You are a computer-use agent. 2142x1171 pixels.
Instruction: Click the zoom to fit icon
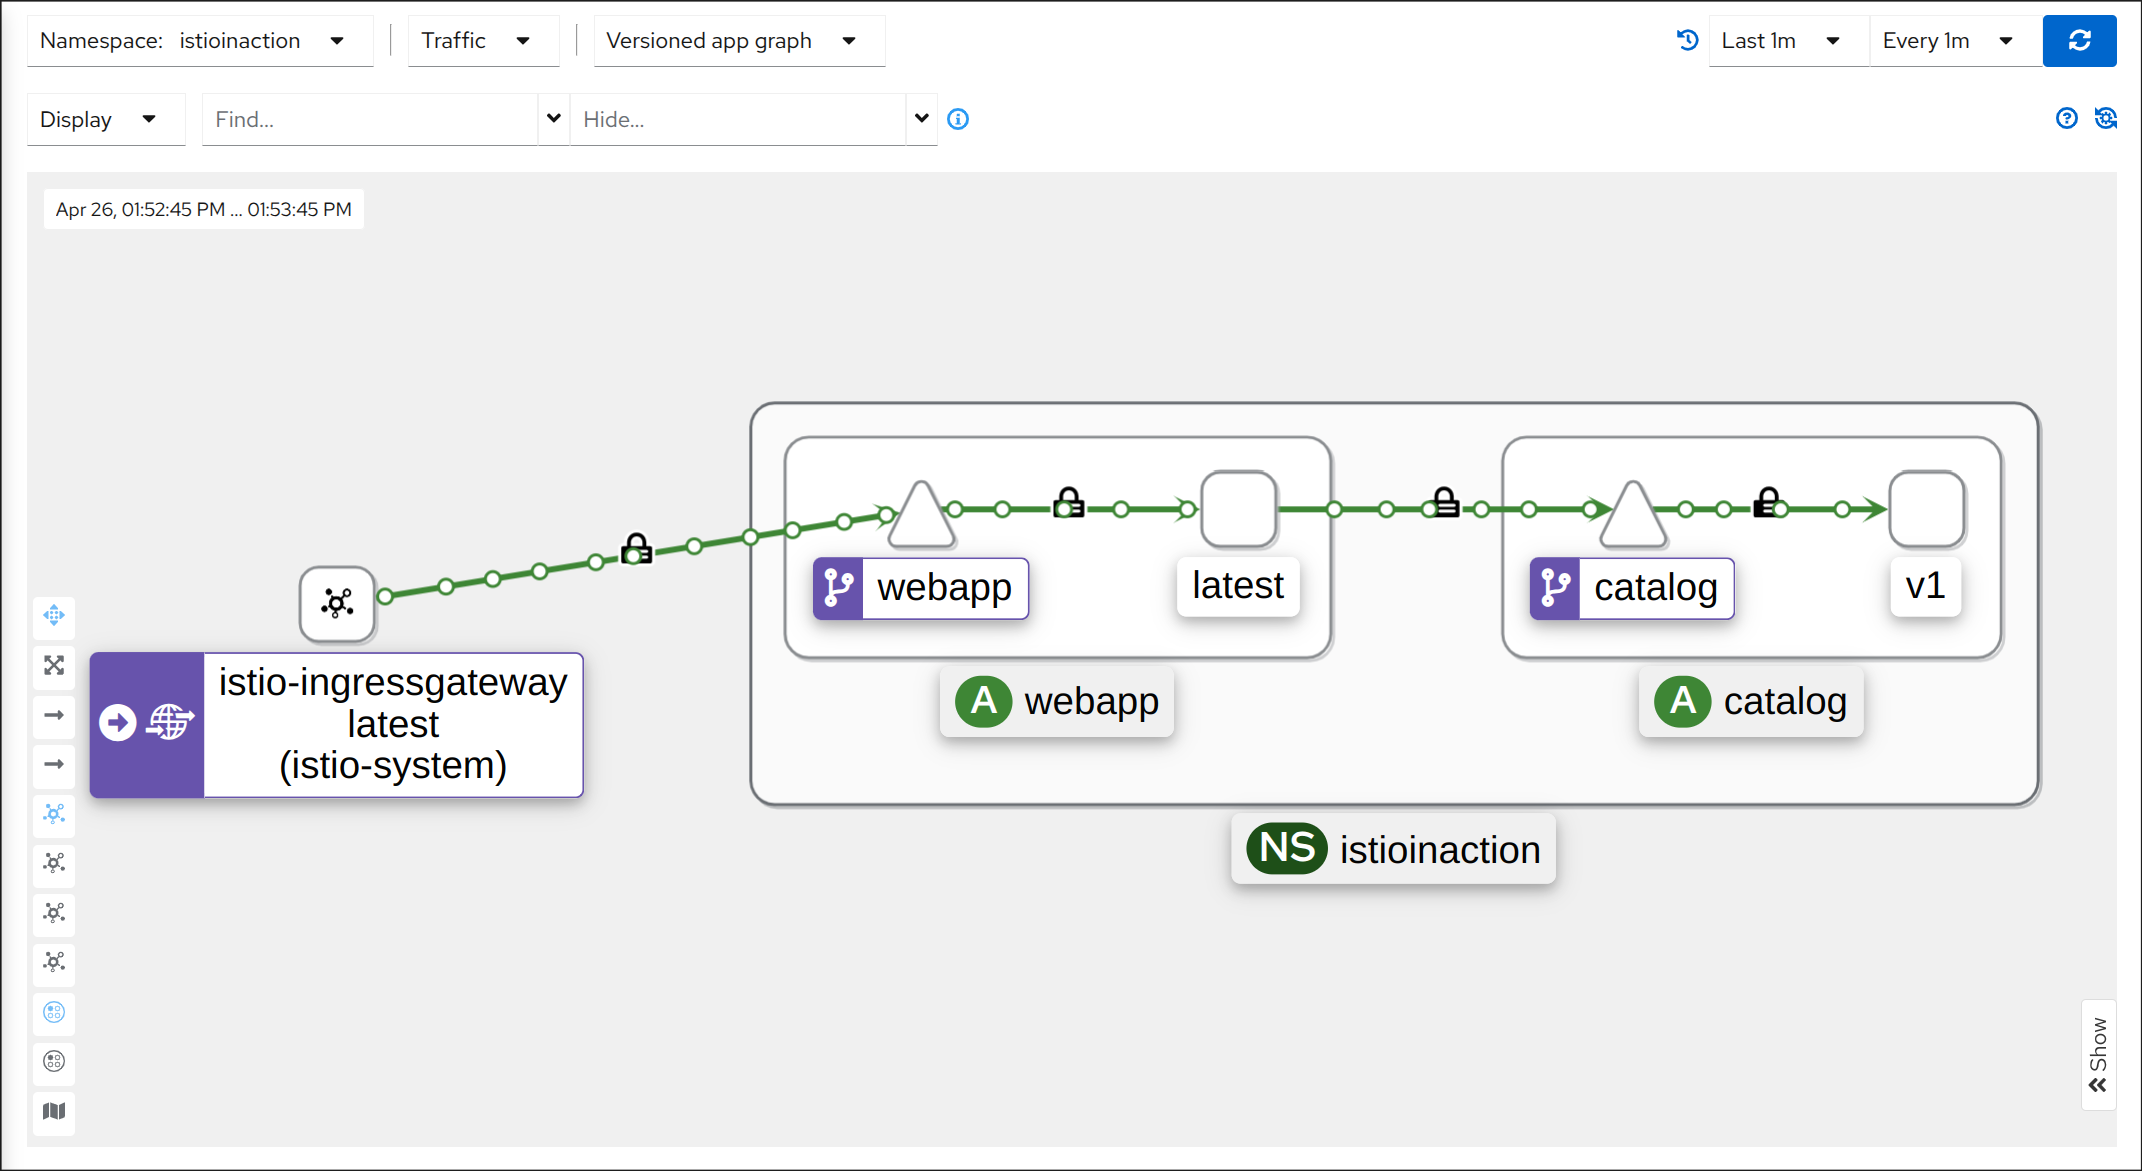click(54, 665)
